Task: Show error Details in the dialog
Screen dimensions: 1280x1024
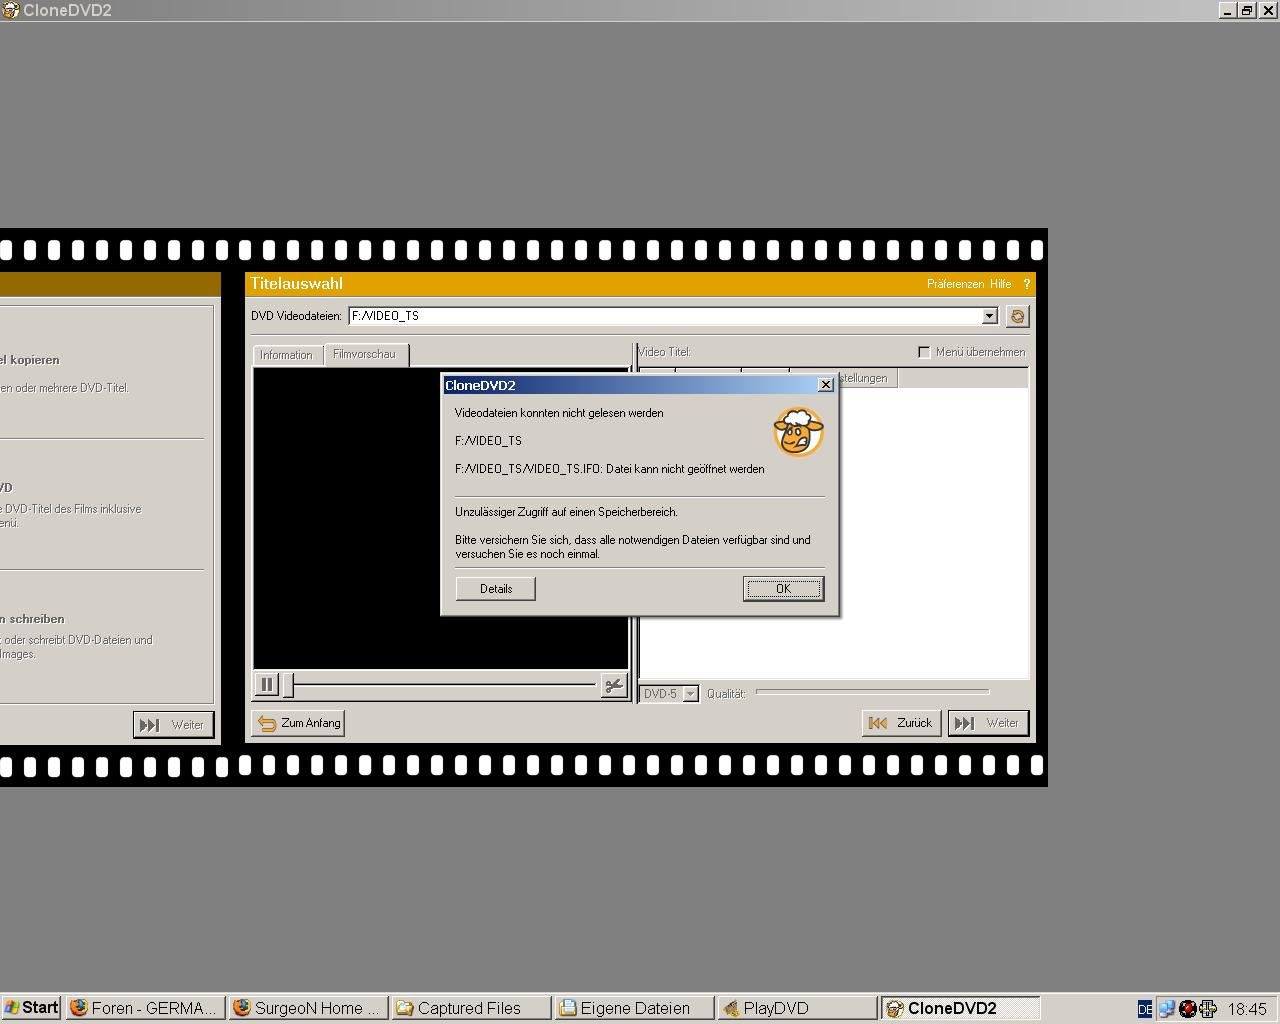Action: click(x=496, y=589)
